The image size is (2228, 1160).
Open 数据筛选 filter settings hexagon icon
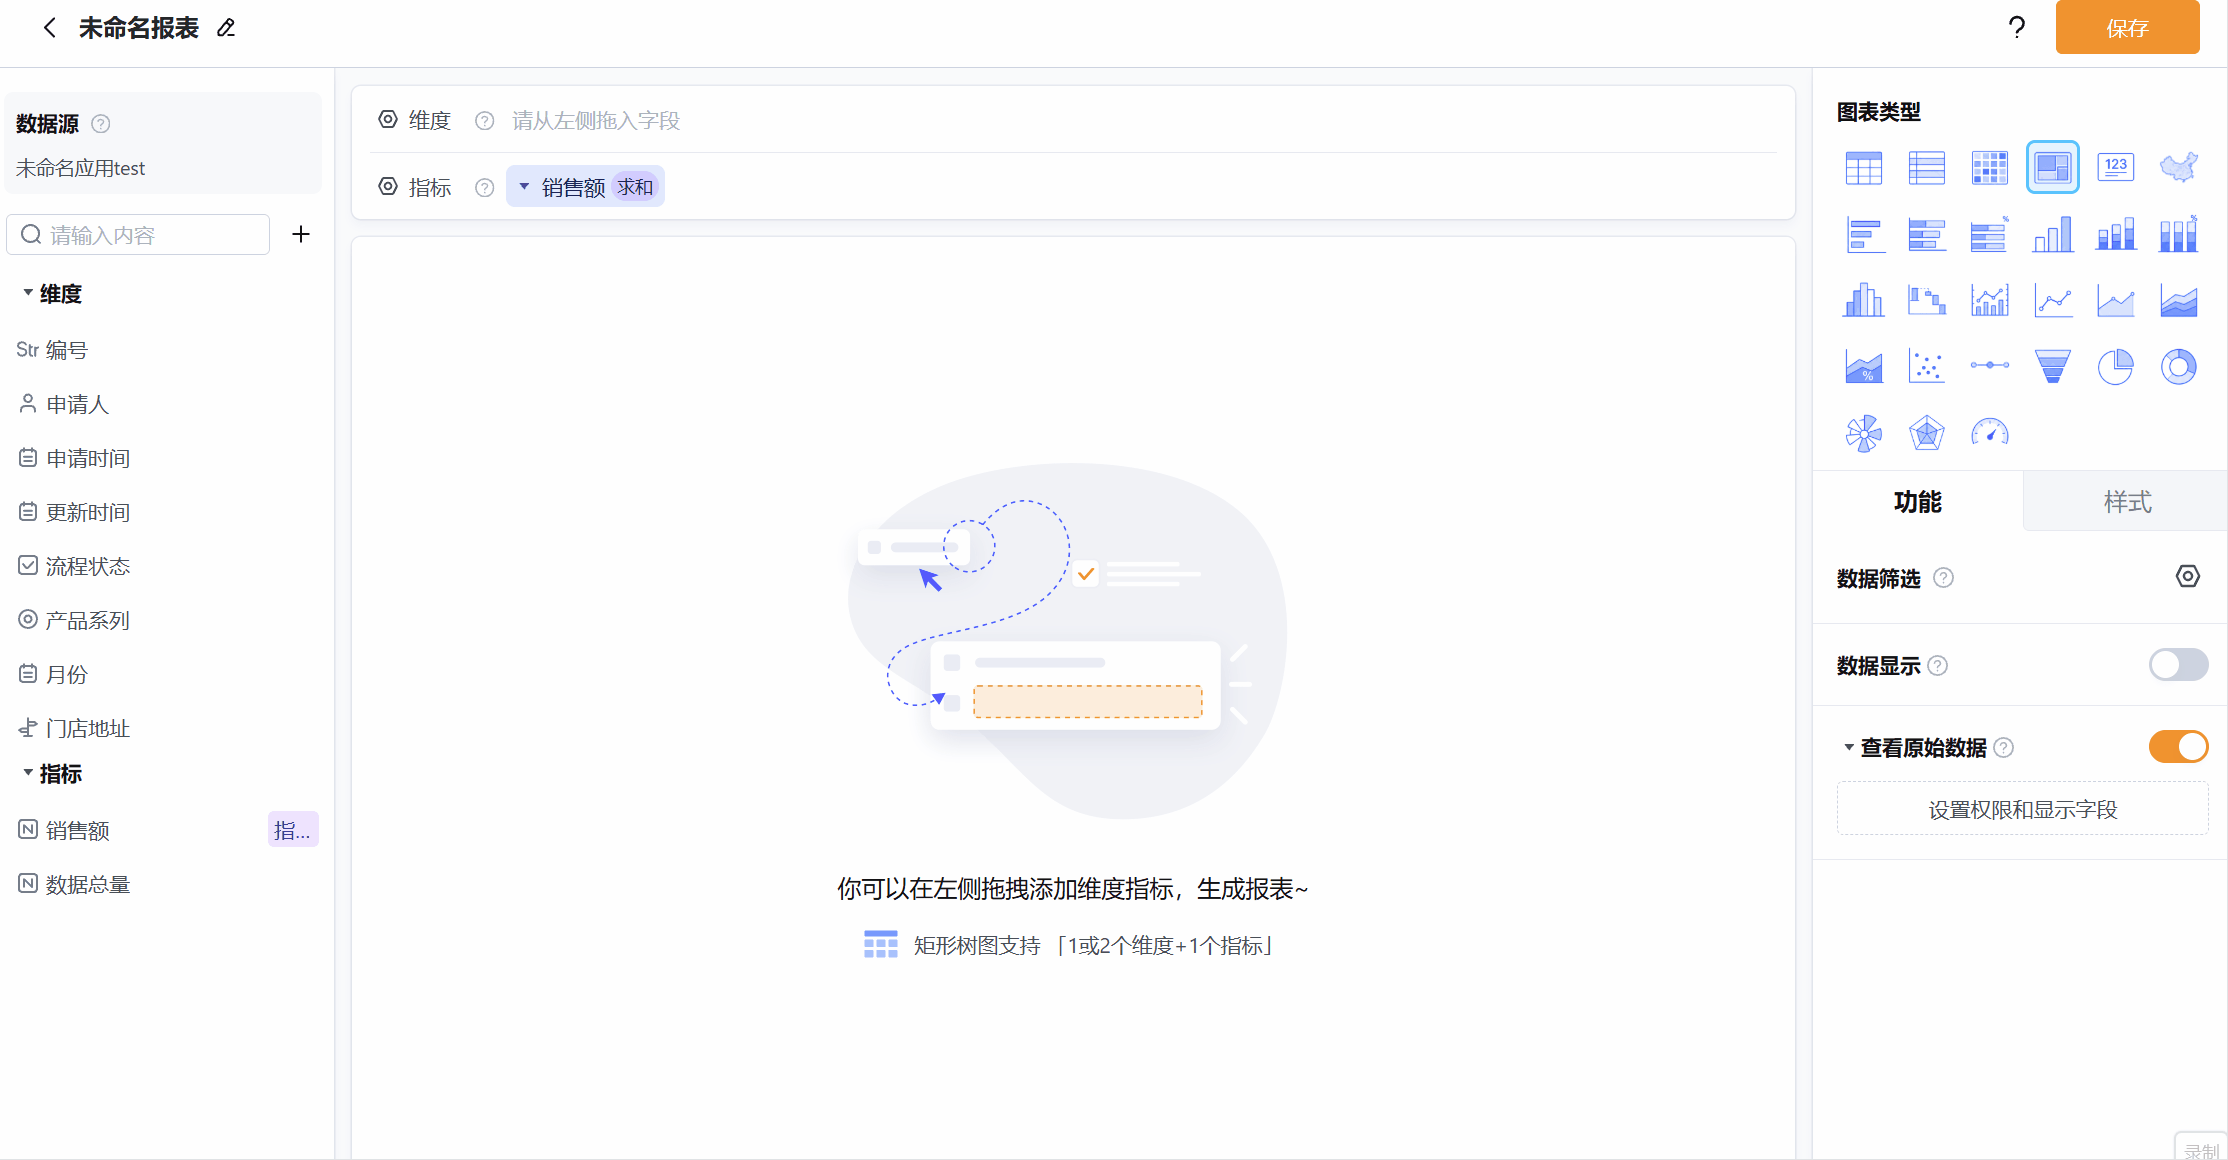click(x=2188, y=577)
